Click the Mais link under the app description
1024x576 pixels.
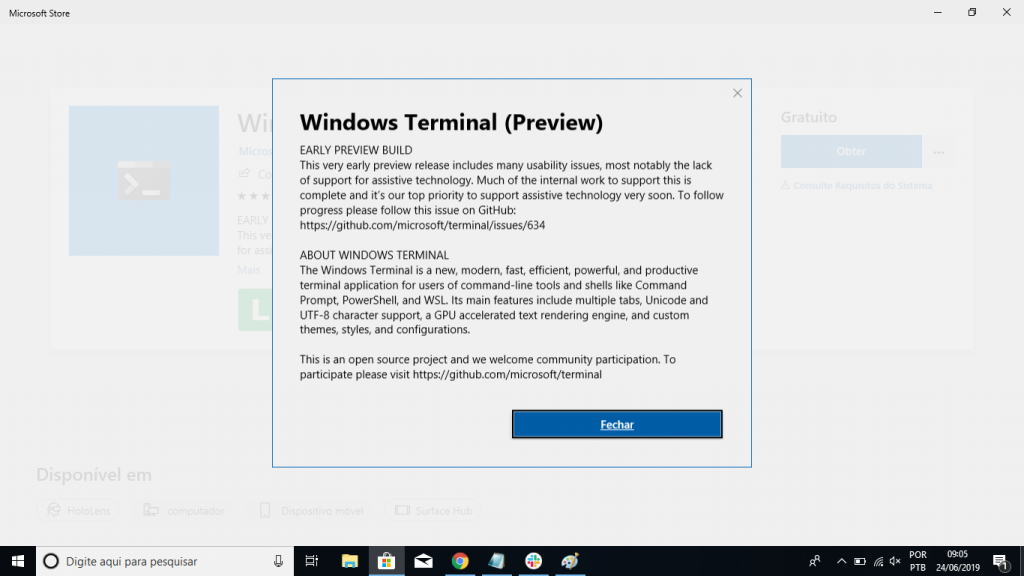click(x=249, y=270)
